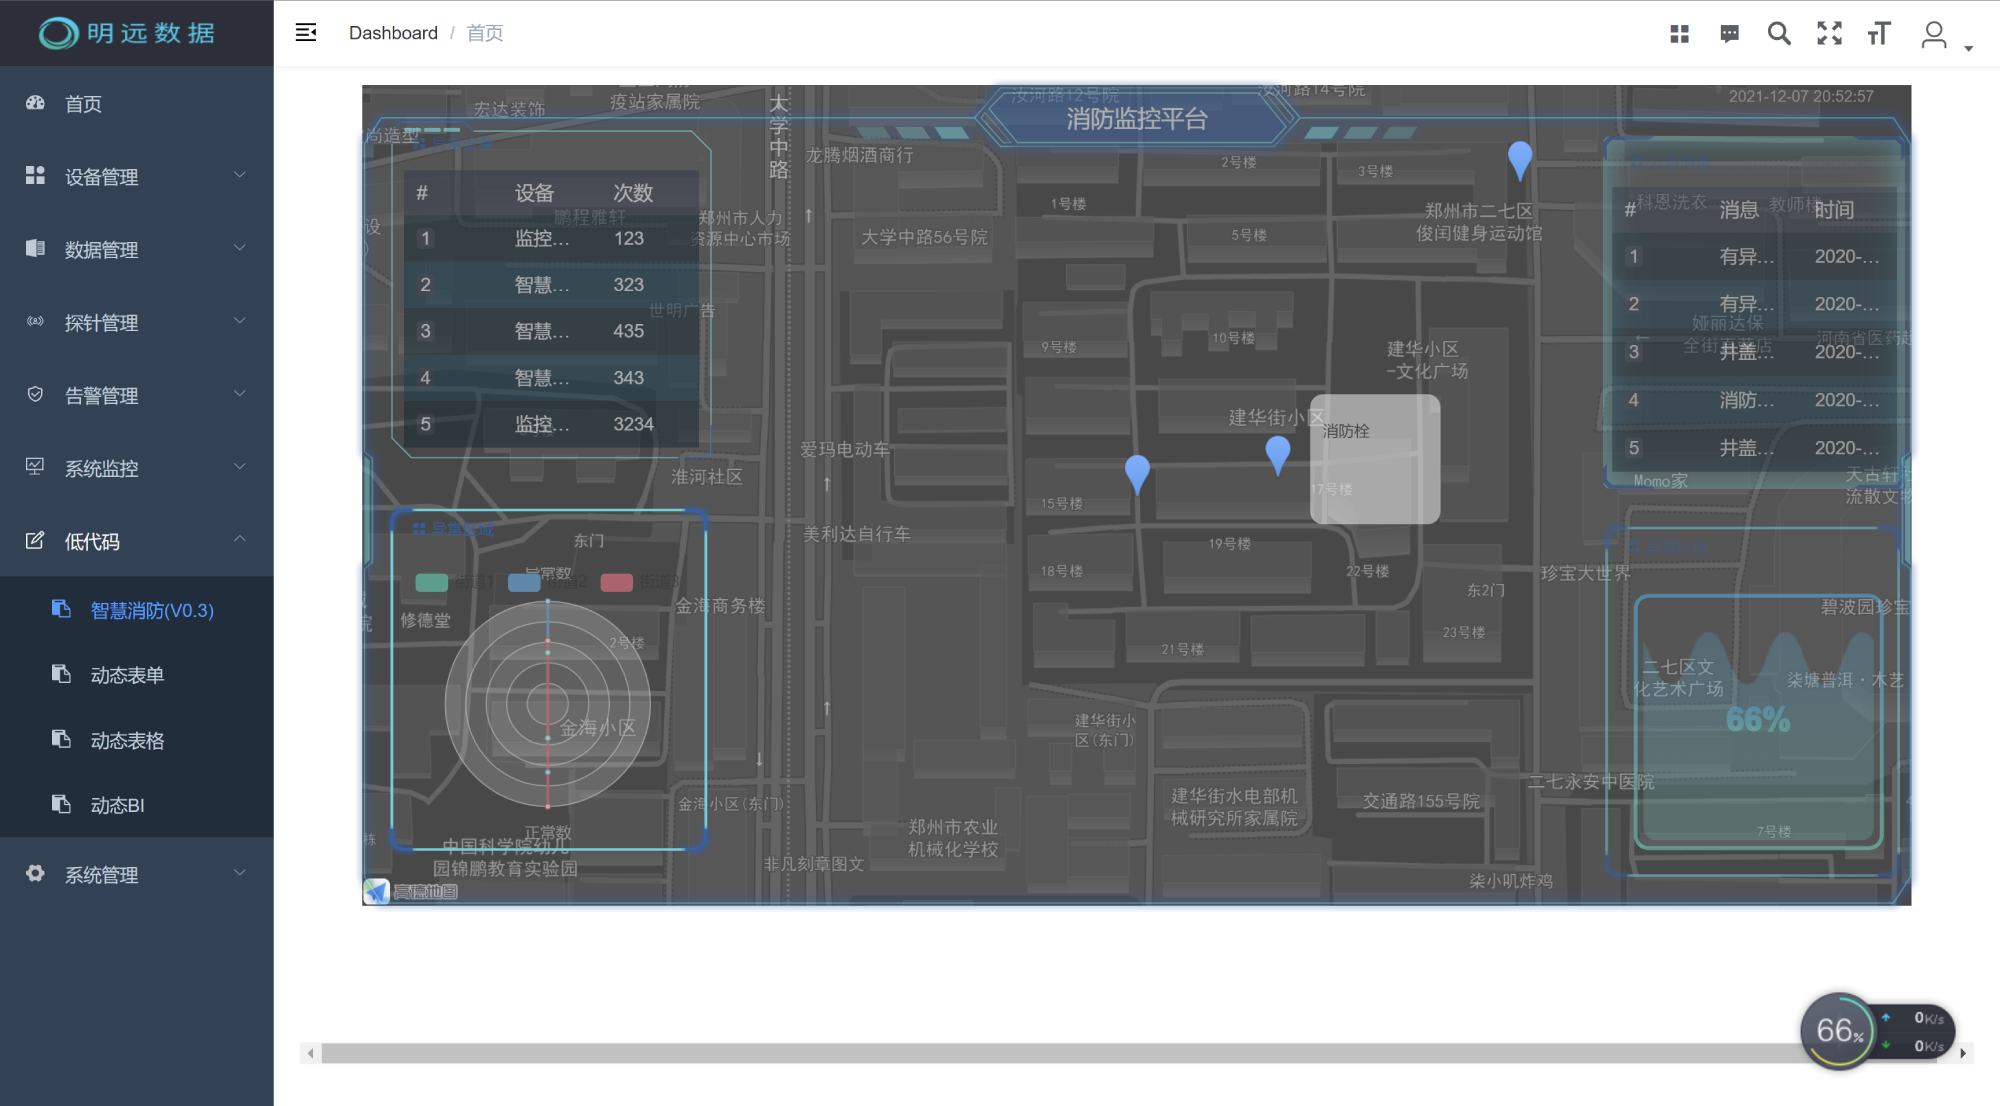Toggle fullscreen mode icon
This screenshot has height=1106, width=2000.
1829,34
